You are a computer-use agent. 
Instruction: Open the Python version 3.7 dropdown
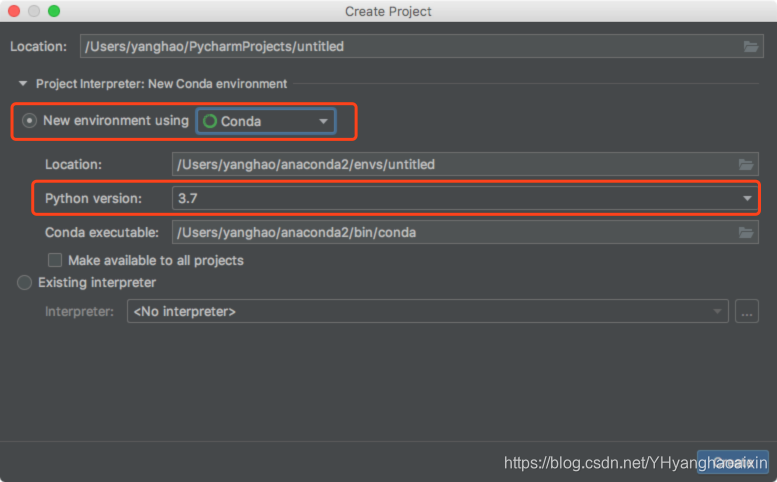coord(465,198)
